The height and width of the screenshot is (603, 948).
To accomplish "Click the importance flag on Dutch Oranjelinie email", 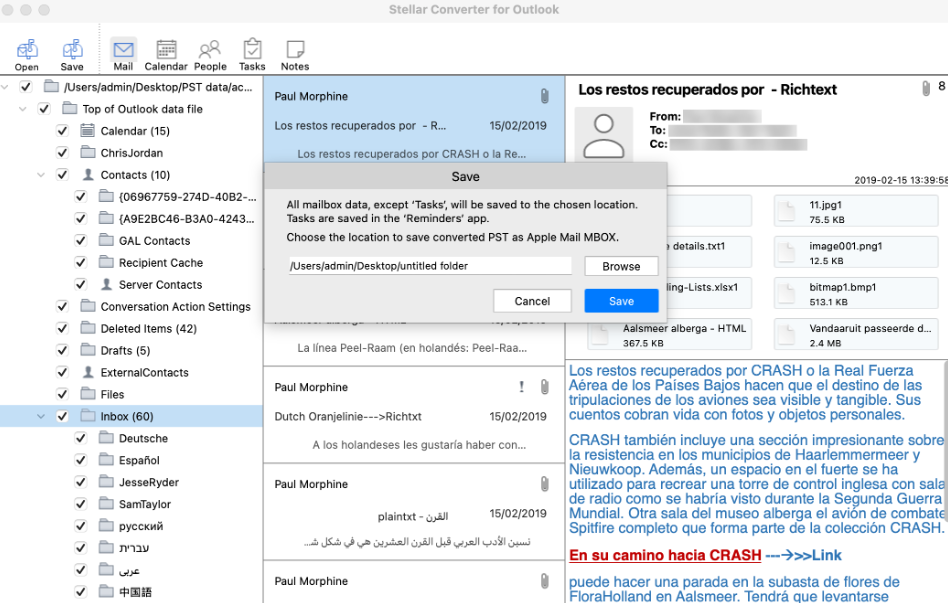I will click(x=521, y=386).
